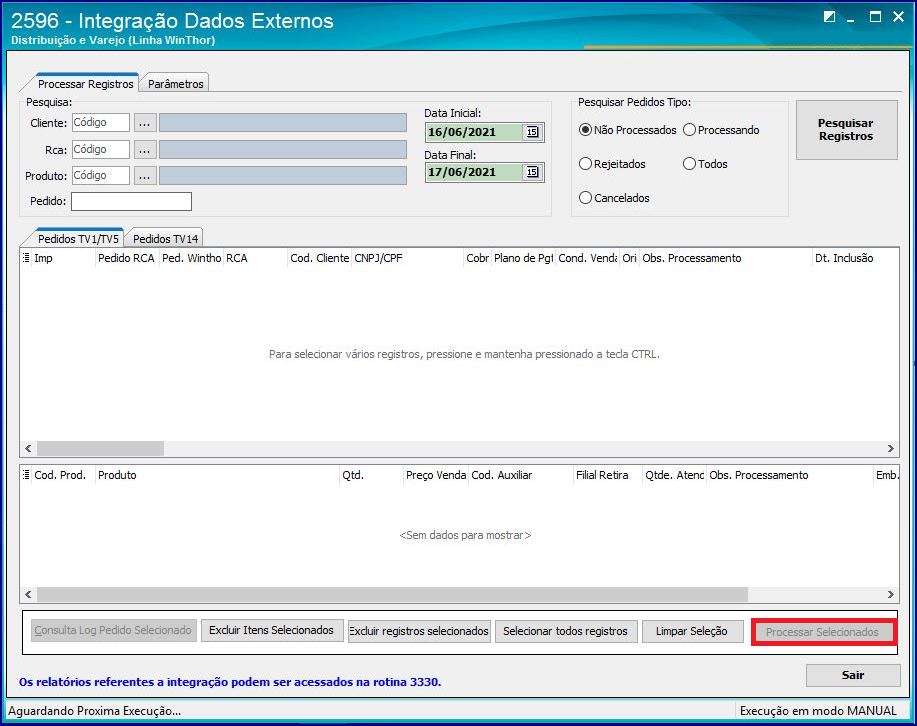
Task: Click the Cod. Auxiliar column header
Action: point(520,475)
